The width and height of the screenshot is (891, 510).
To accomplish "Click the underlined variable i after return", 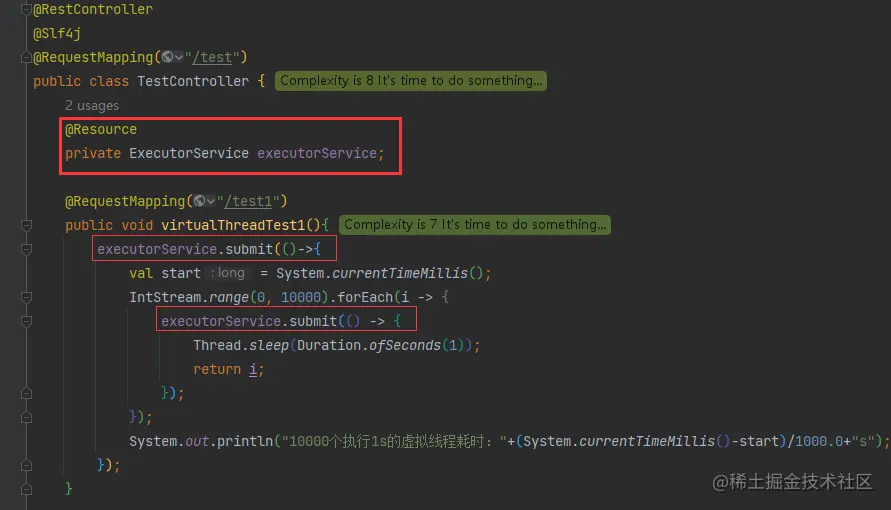I will pos(253,370).
